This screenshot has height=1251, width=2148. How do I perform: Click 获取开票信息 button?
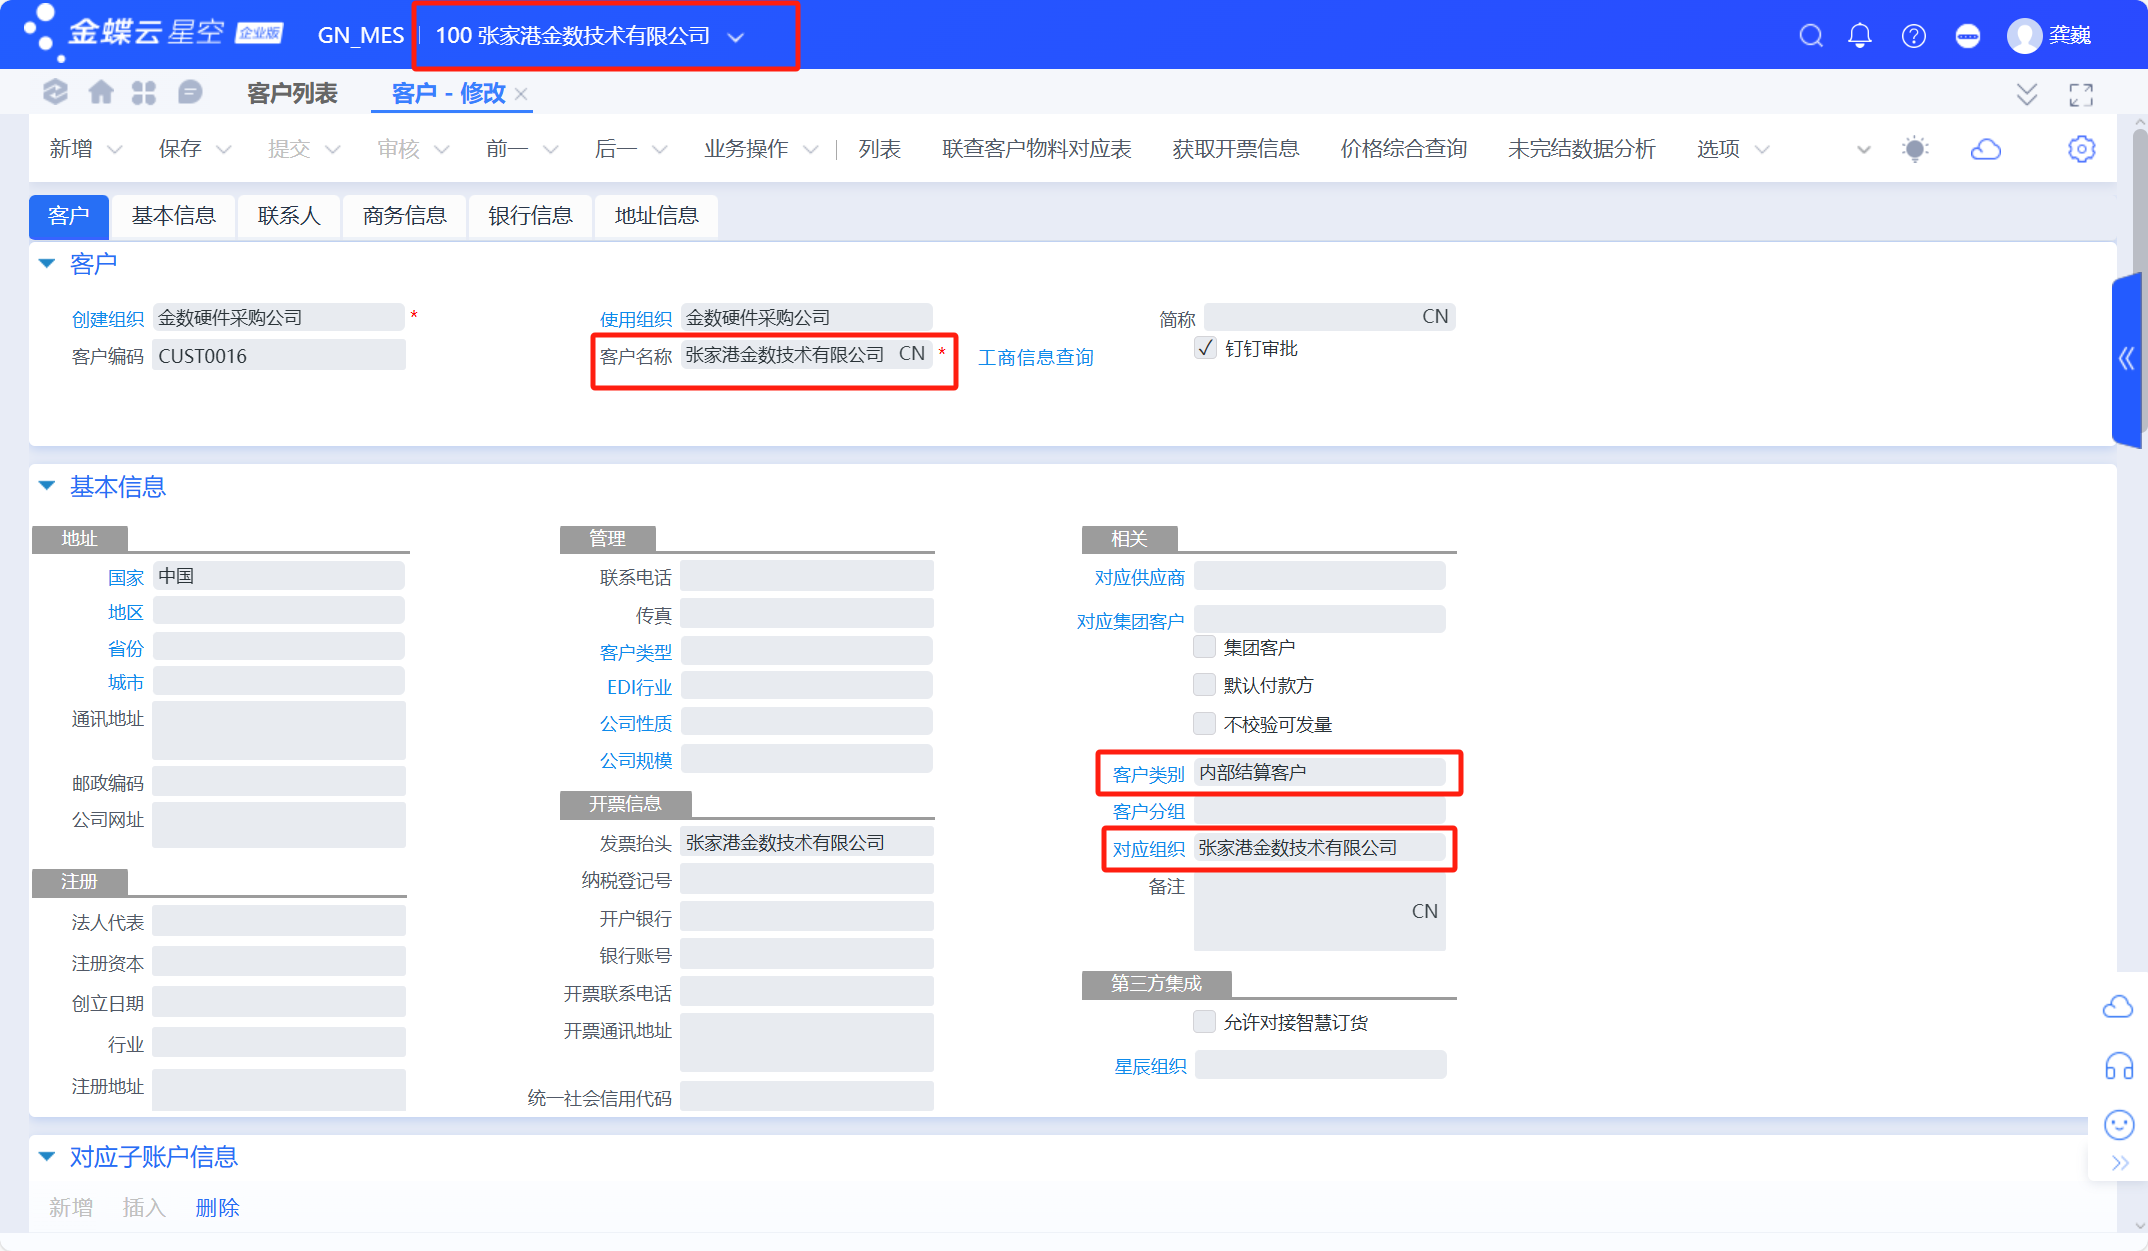(1236, 149)
